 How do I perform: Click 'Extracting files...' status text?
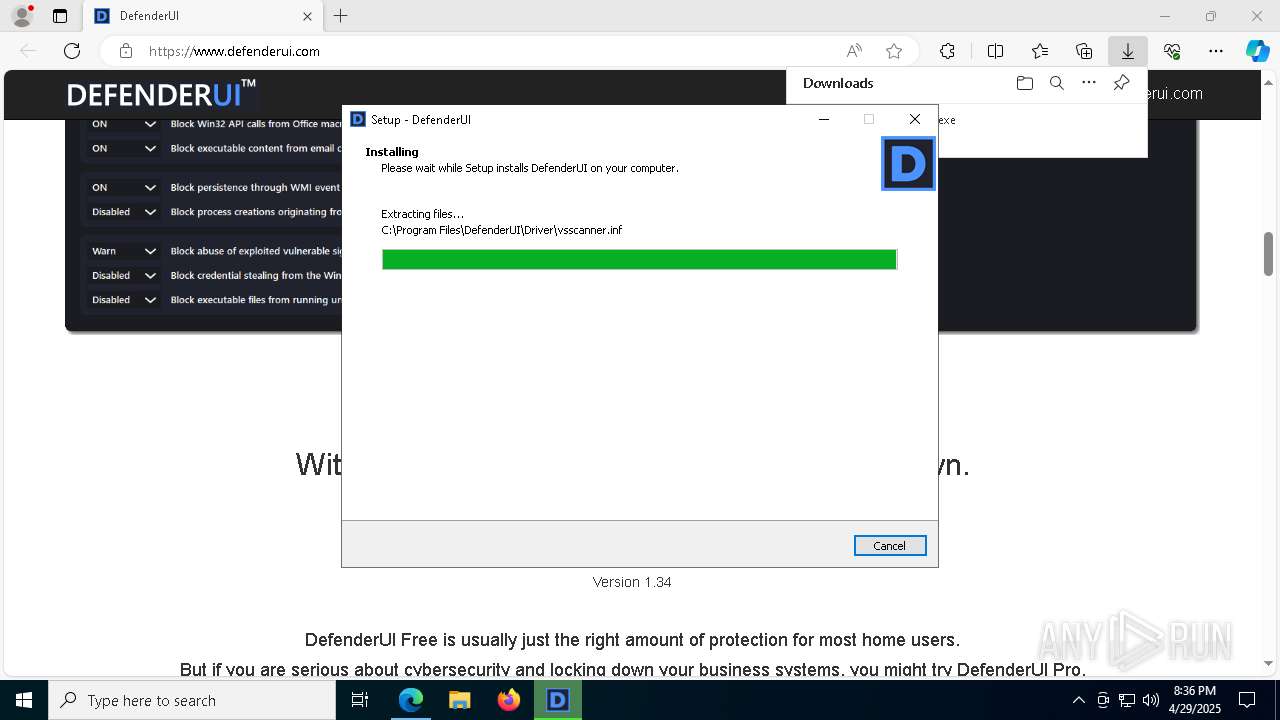[423, 214]
